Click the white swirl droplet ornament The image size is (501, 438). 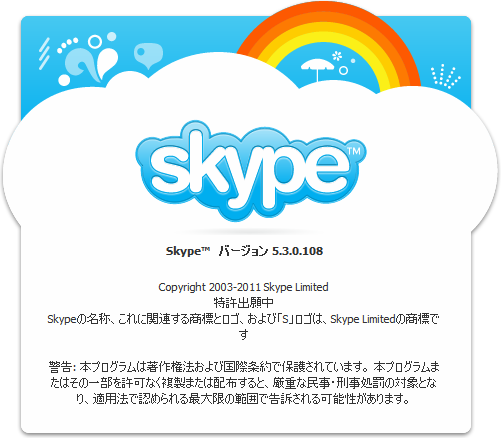click(92, 64)
